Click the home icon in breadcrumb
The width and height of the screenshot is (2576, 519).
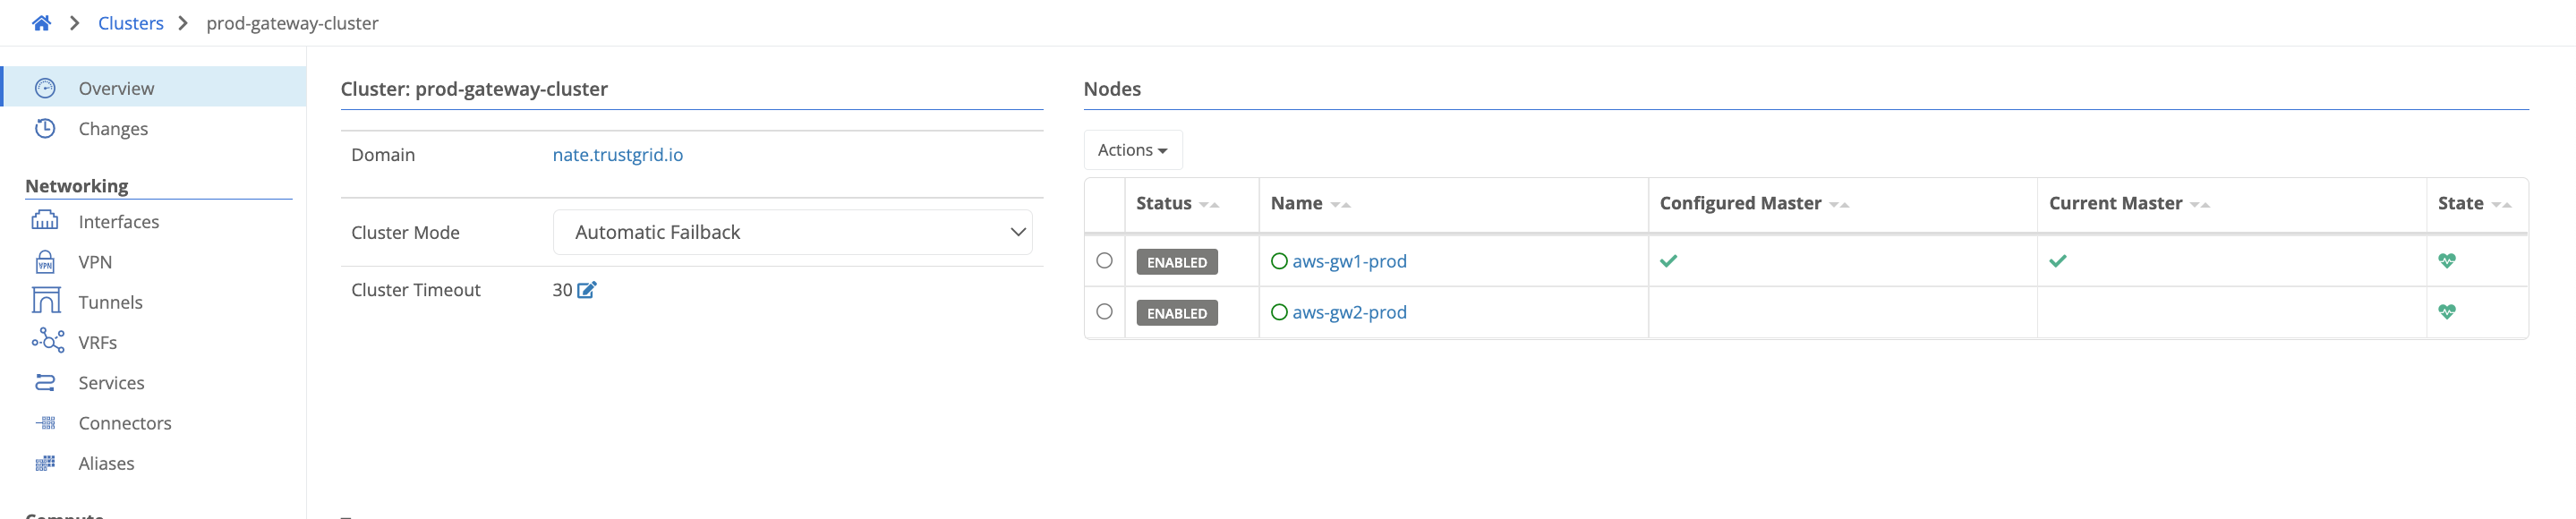[x=41, y=23]
